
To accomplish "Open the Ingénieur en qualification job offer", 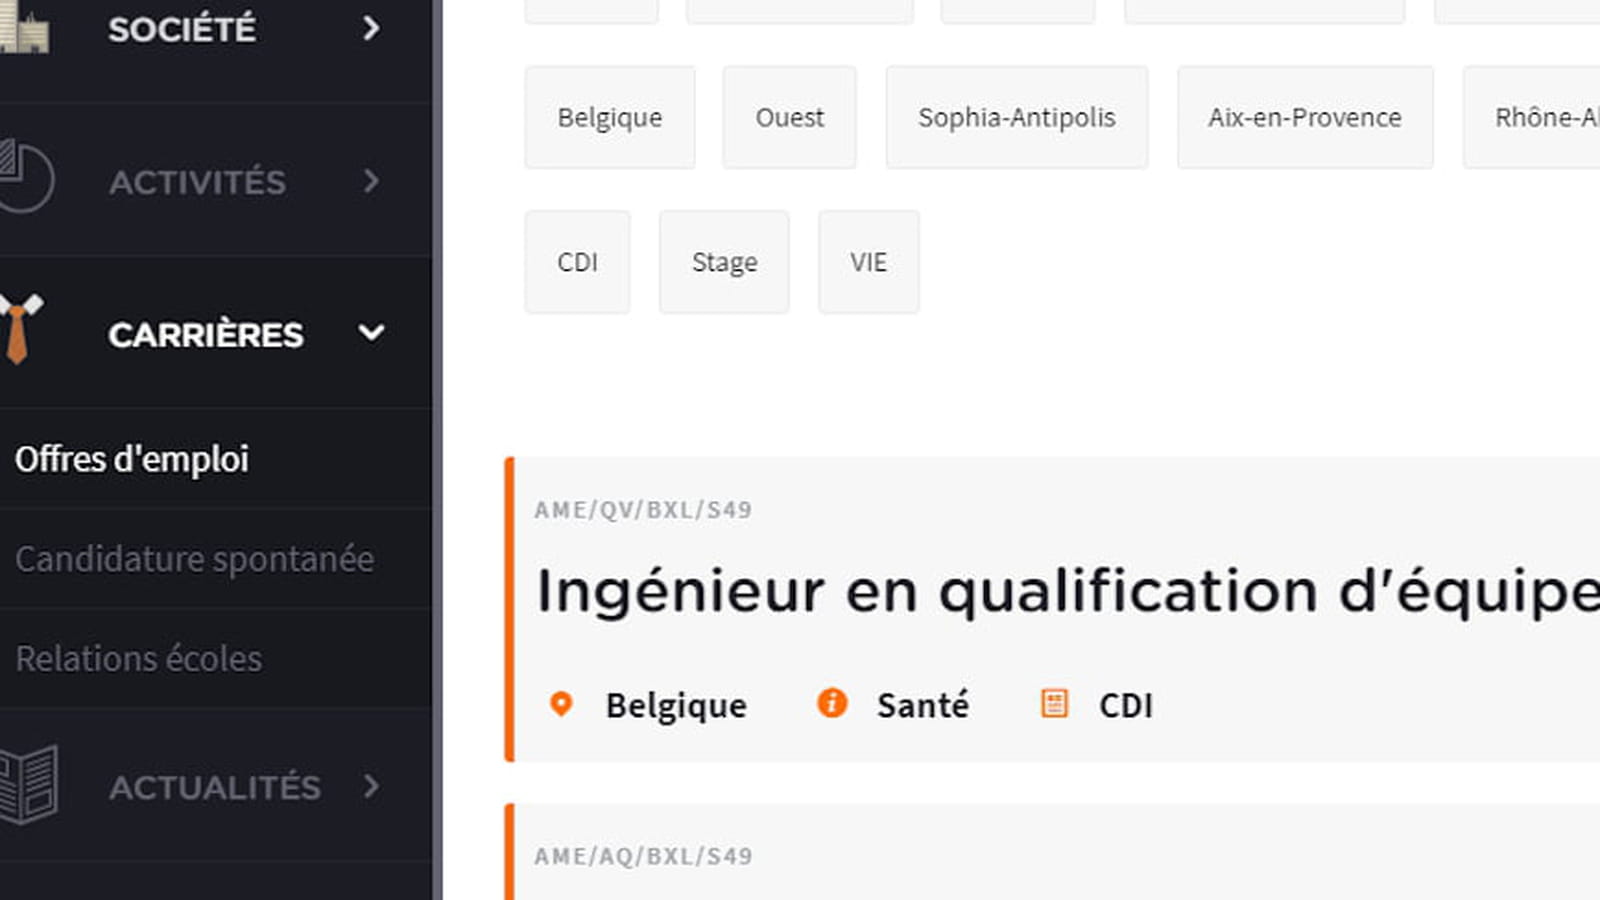I will pyautogui.click(x=1068, y=591).
